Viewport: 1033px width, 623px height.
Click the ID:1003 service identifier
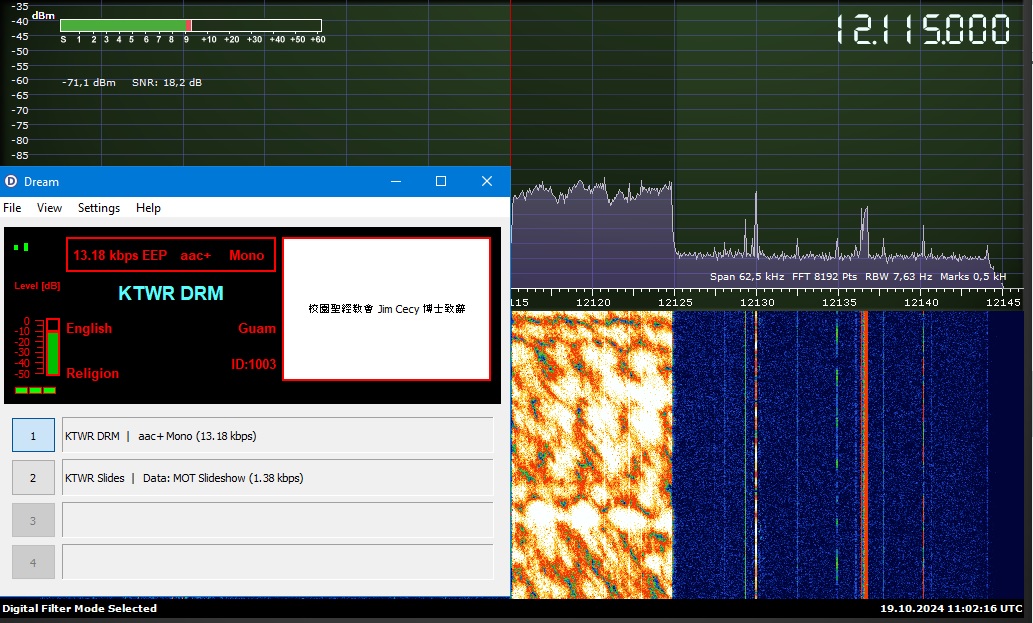point(253,364)
